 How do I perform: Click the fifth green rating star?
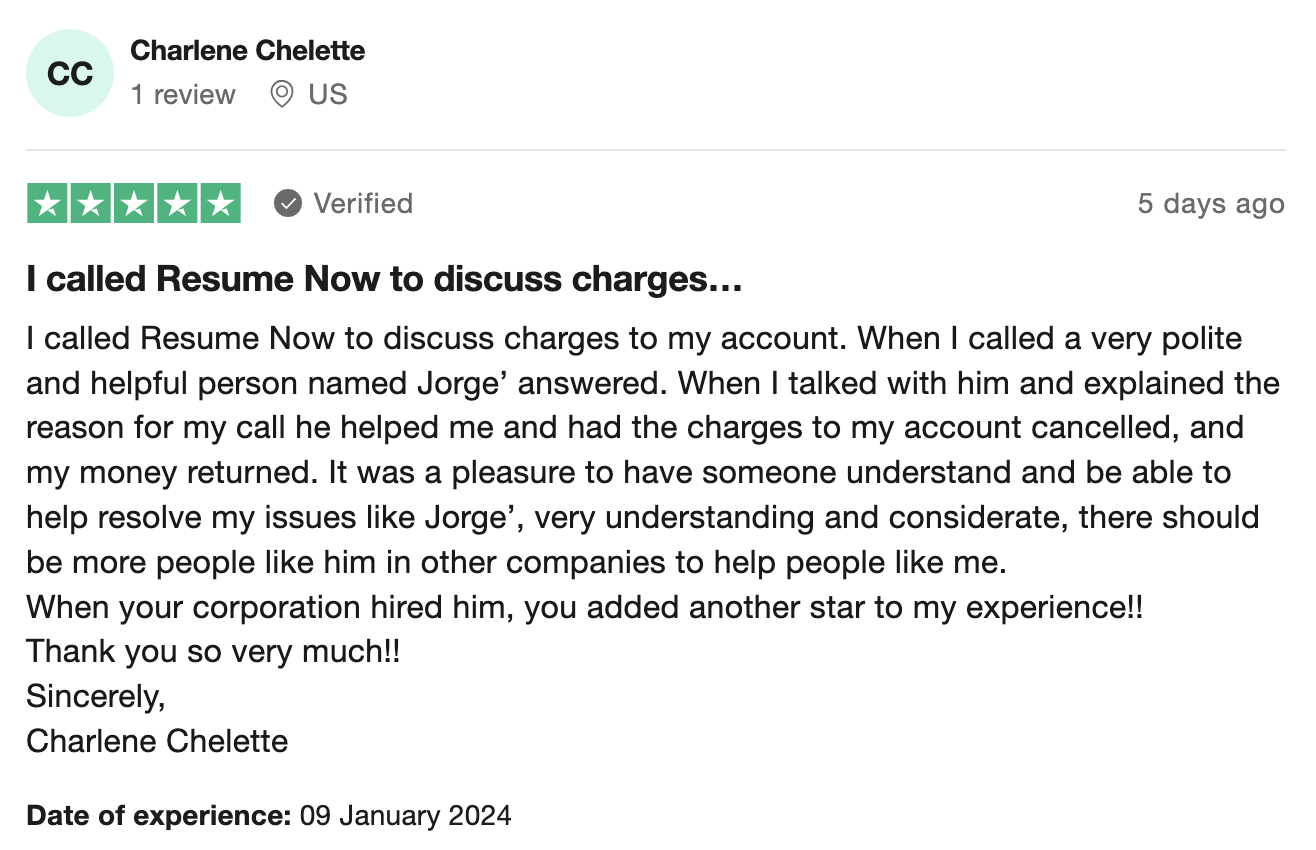click(x=220, y=204)
